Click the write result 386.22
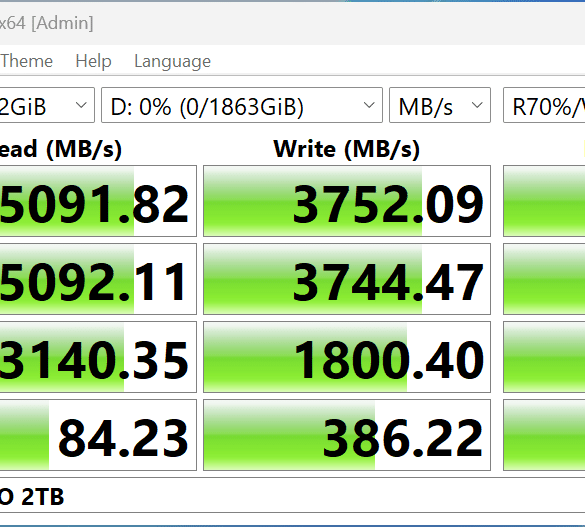585x527 pixels. [347, 435]
